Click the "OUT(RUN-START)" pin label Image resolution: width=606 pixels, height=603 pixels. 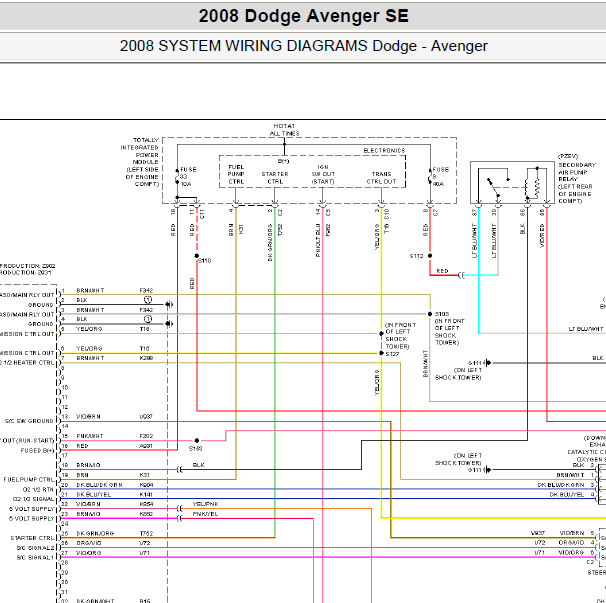[x=27, y=441]
